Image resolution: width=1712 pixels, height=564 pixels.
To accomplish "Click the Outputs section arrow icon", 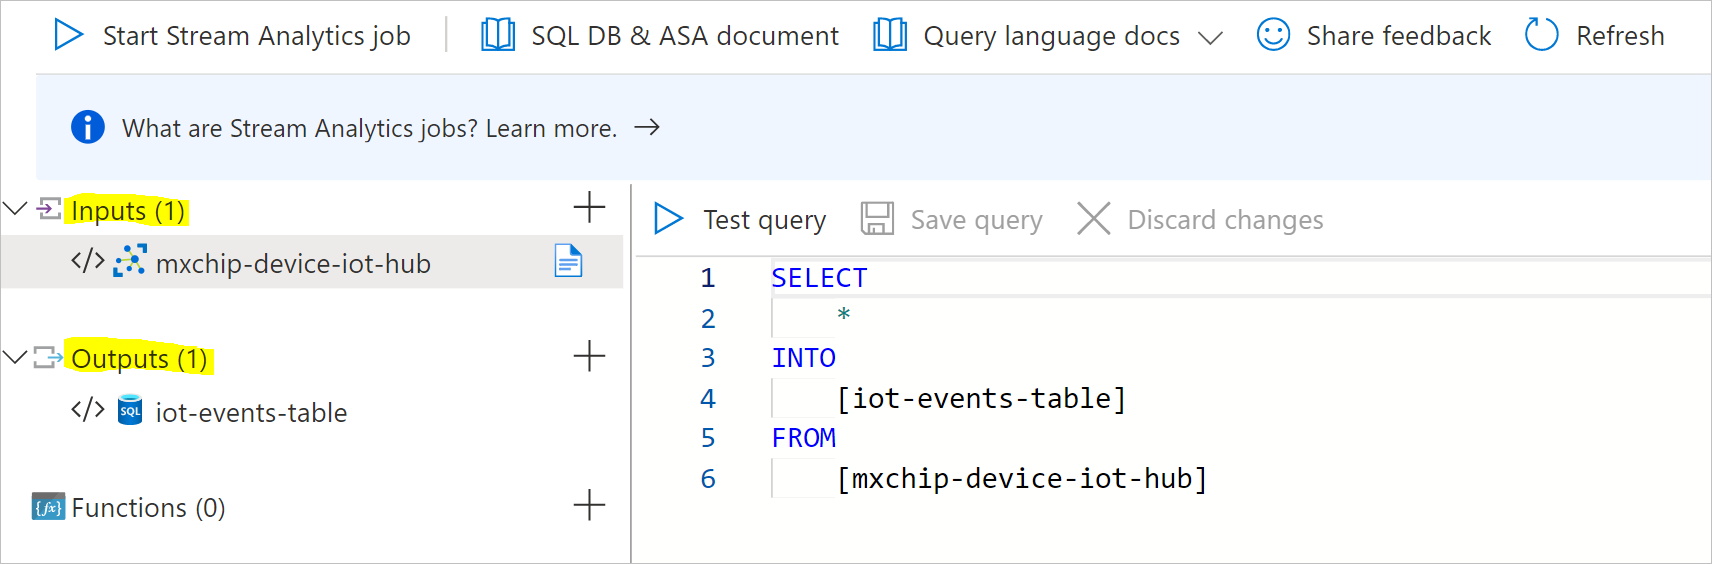I will click(49, 357).
